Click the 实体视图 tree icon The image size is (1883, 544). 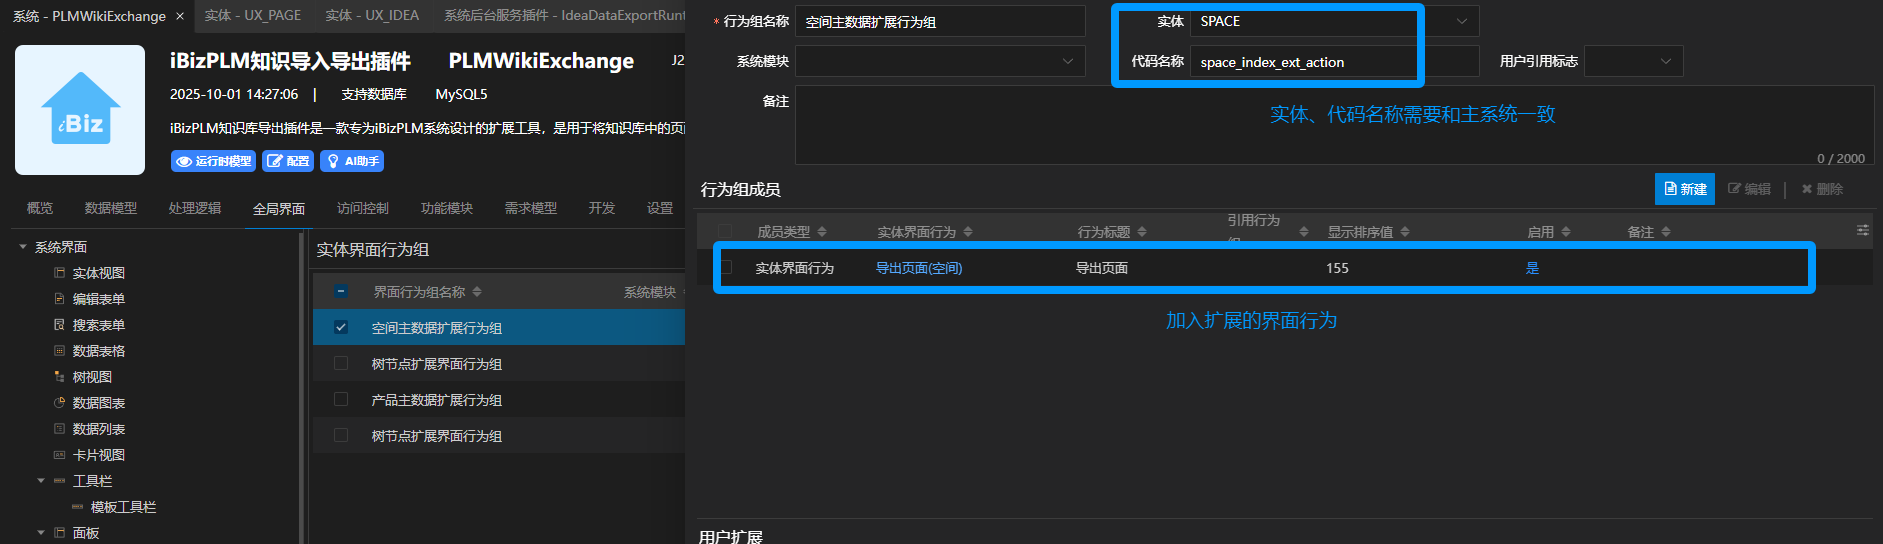point(59,273)
